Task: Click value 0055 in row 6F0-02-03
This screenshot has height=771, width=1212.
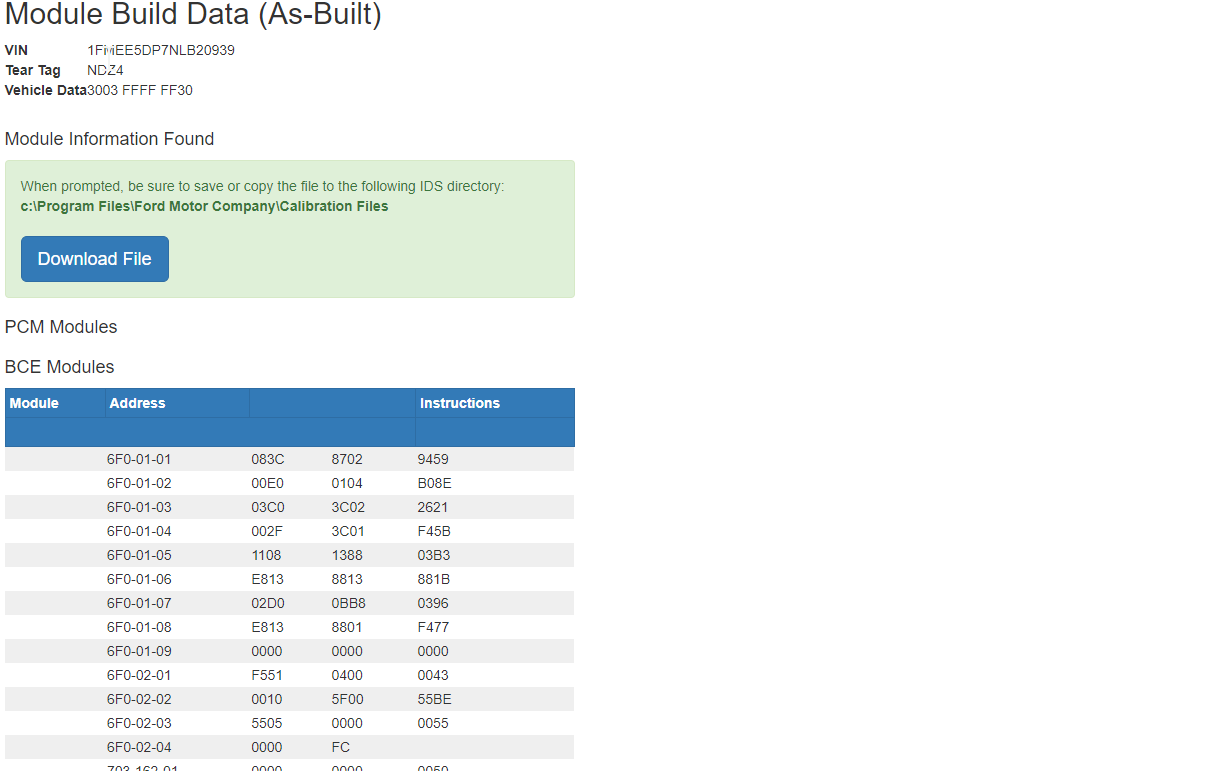Action: coord(433,723)
